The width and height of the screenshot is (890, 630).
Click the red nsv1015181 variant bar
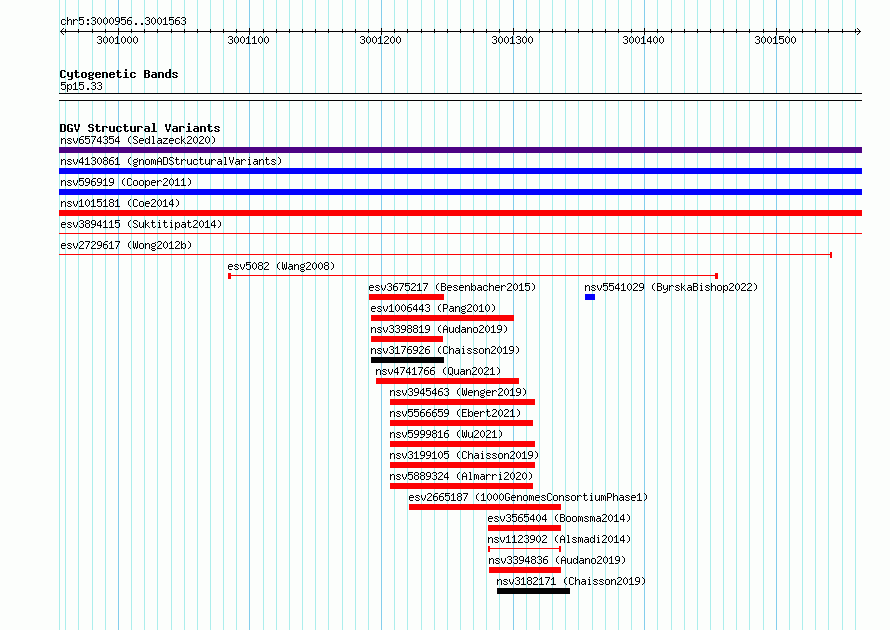click(460, 213)
